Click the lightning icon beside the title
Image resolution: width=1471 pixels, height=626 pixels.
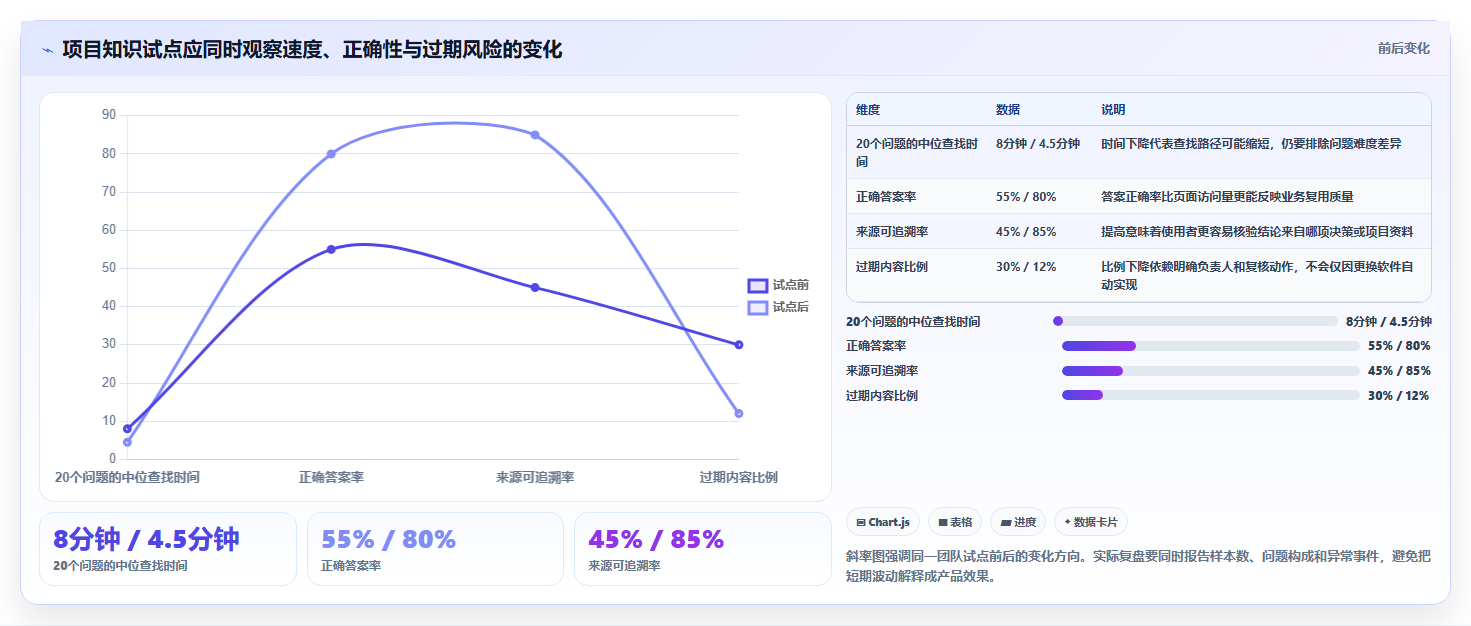click(47, 50)
